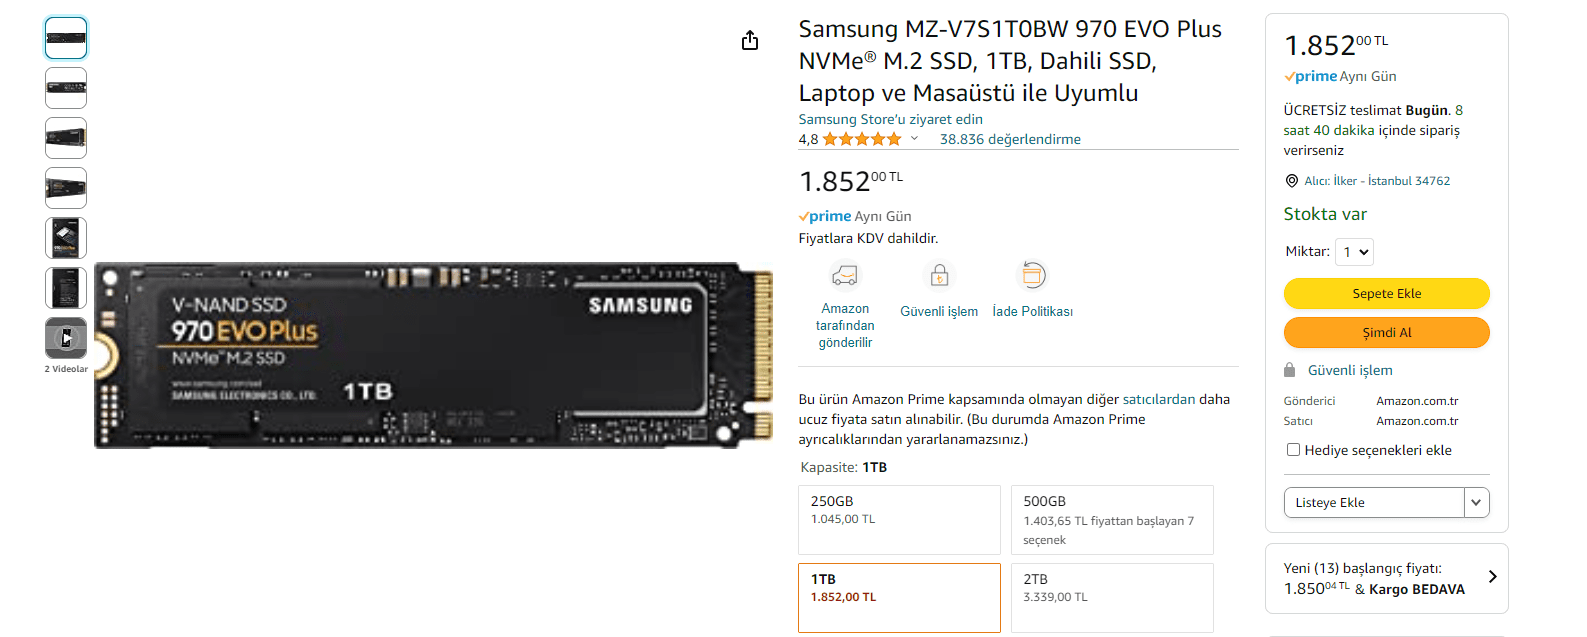Click the Amazon delivery truck icon
Image resolution: width=1587 pixels, height=637 pixels.
[845, 275]
